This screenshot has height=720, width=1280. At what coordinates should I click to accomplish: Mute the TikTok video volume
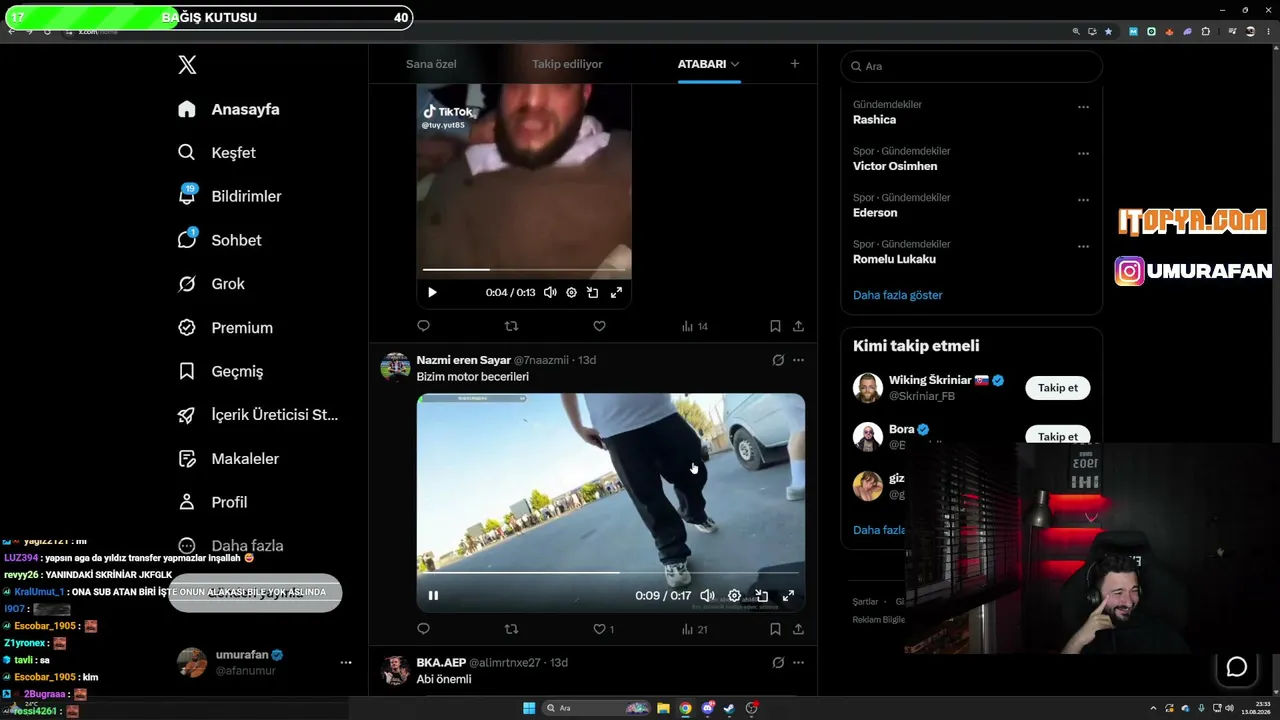coord(550,293)
